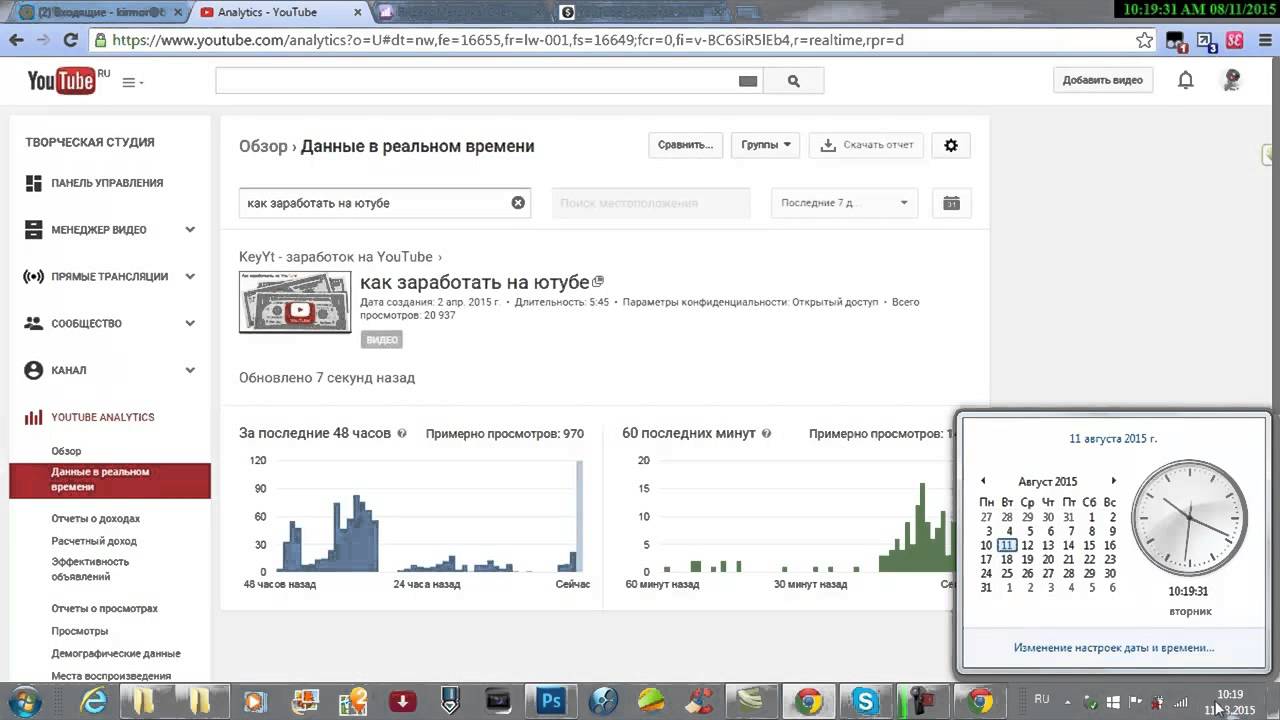Select August 20 in the calendar
The height and width of the screenshot is (720, 1280).
1048,559
